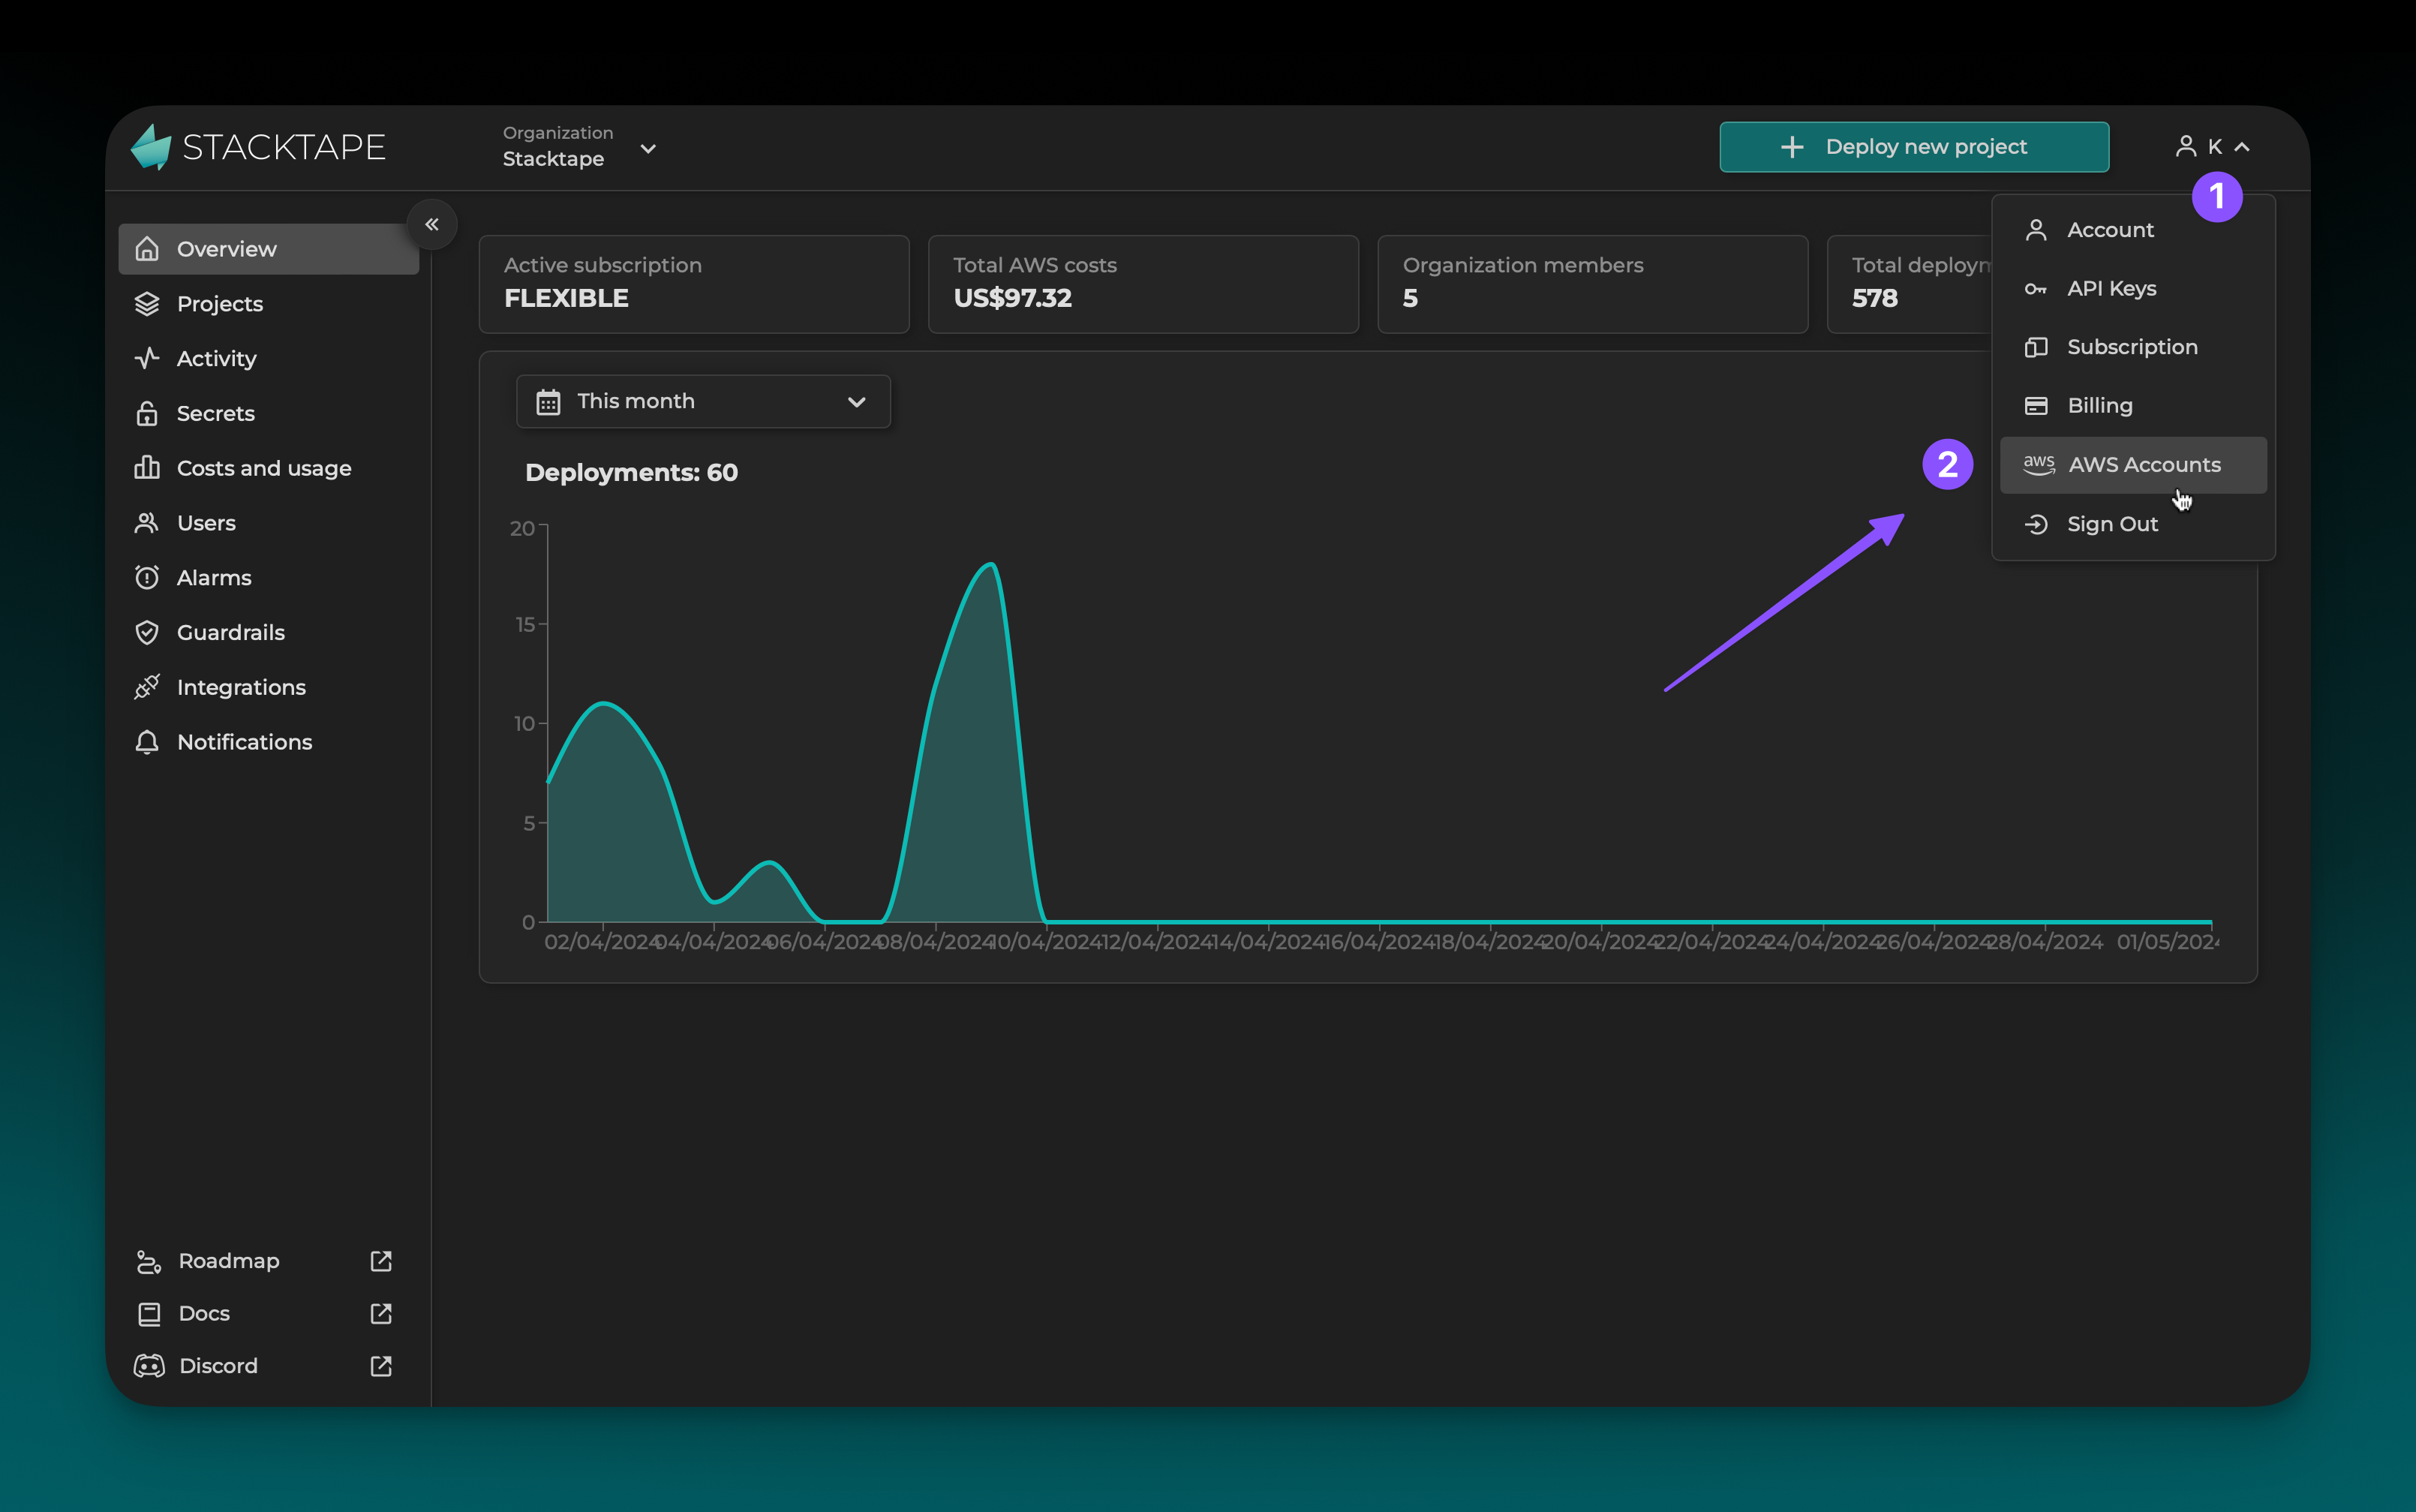The image size is (2416, 1512).
Task: Click external-link icon beside Roadmap
Action: (381, 1261)
